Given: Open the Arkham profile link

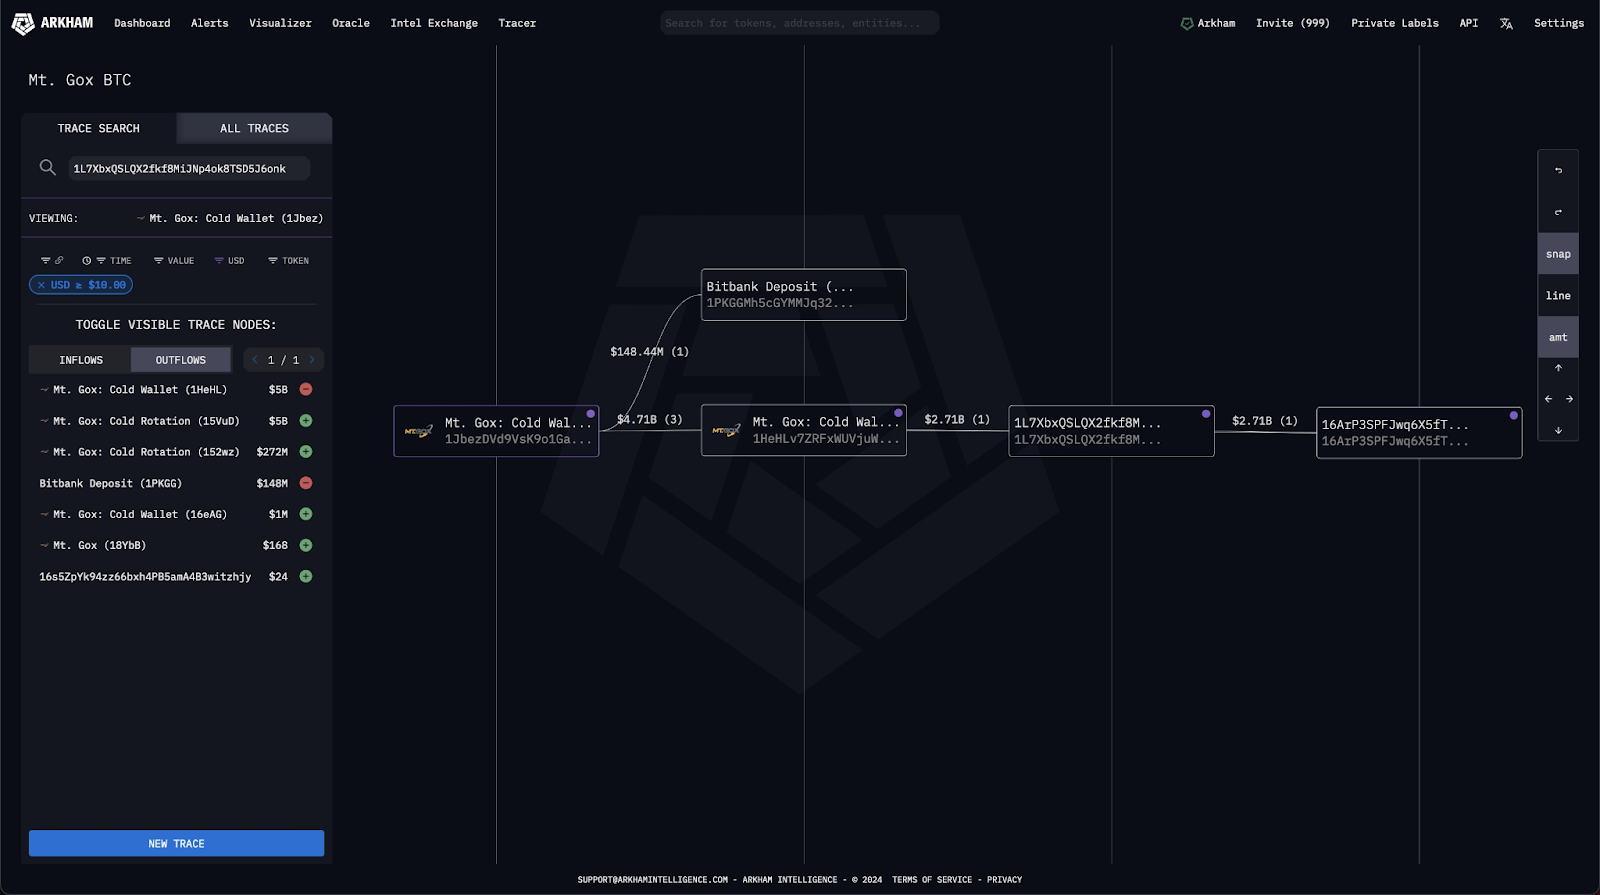Looking at the screenshot, I should click(1208, 23).
